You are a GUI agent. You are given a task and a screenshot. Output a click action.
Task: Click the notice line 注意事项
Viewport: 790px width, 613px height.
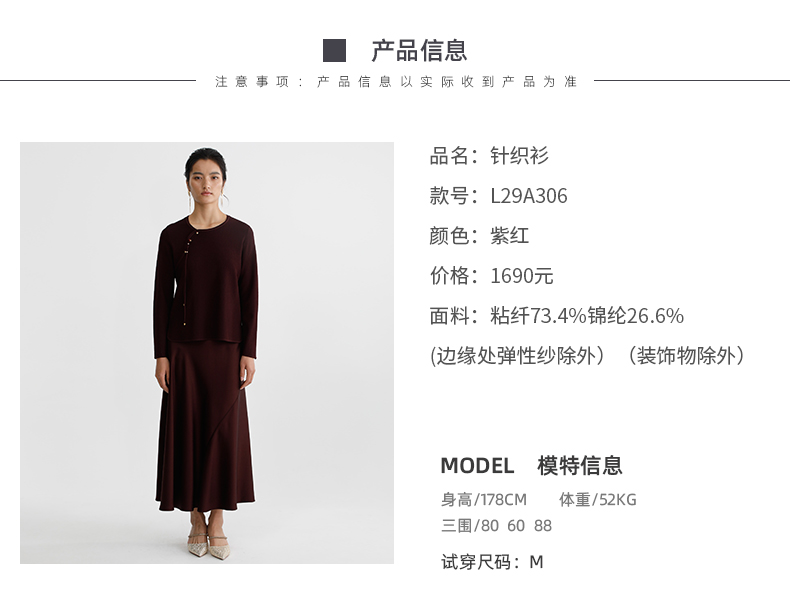point(396,82)
